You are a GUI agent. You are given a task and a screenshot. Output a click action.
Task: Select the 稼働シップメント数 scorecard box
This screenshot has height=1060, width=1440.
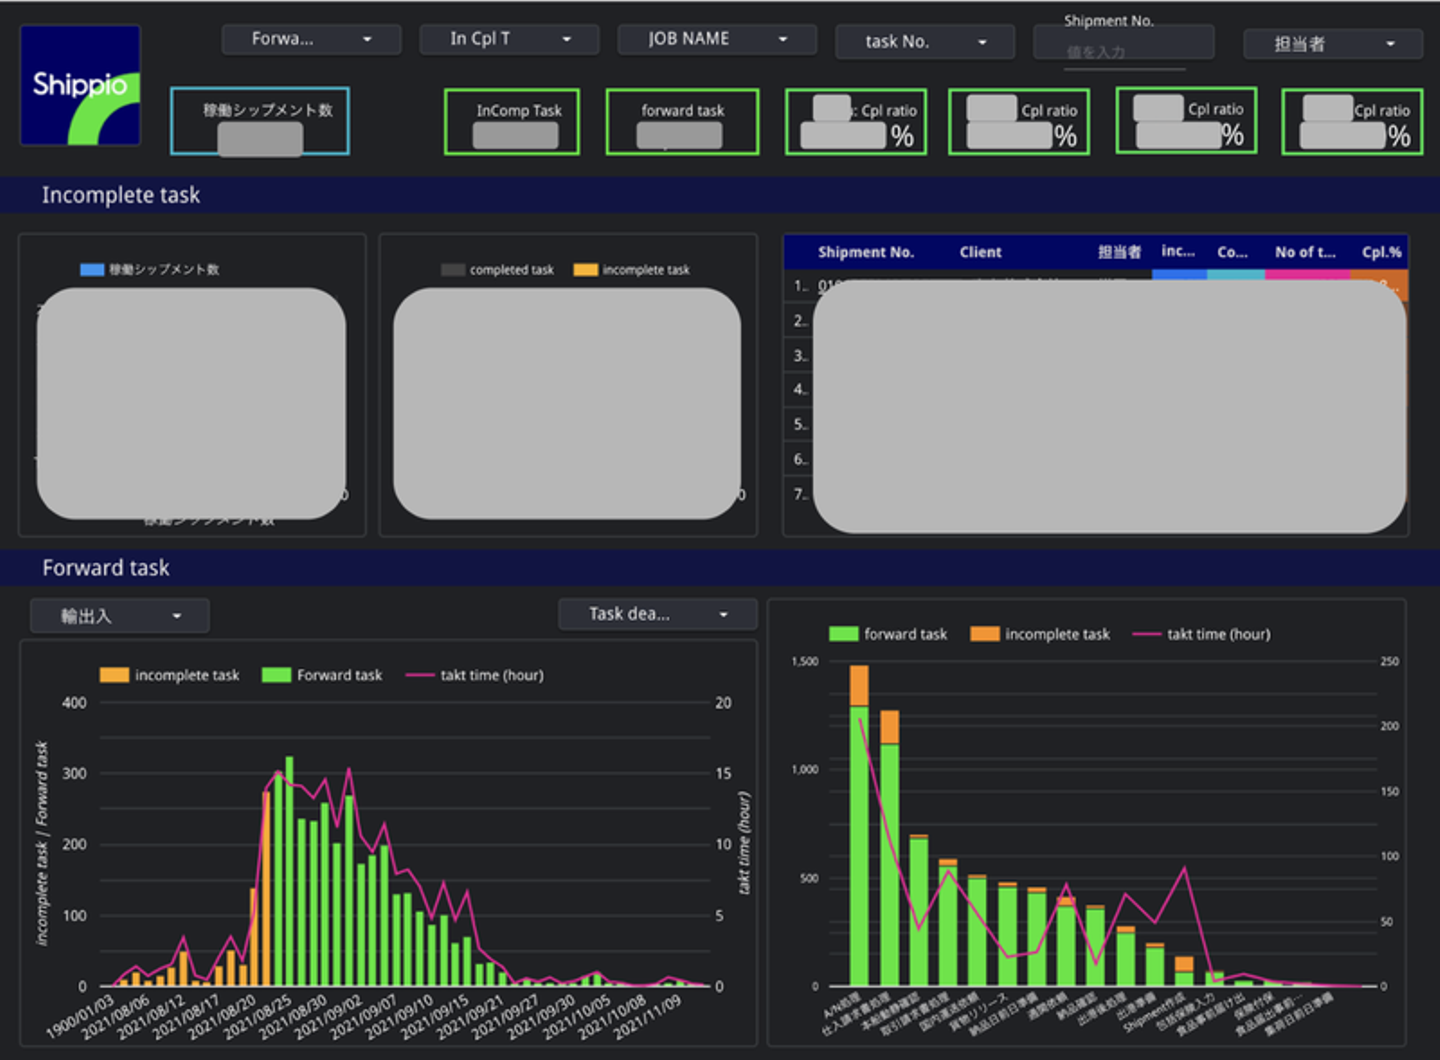[260, 121]
